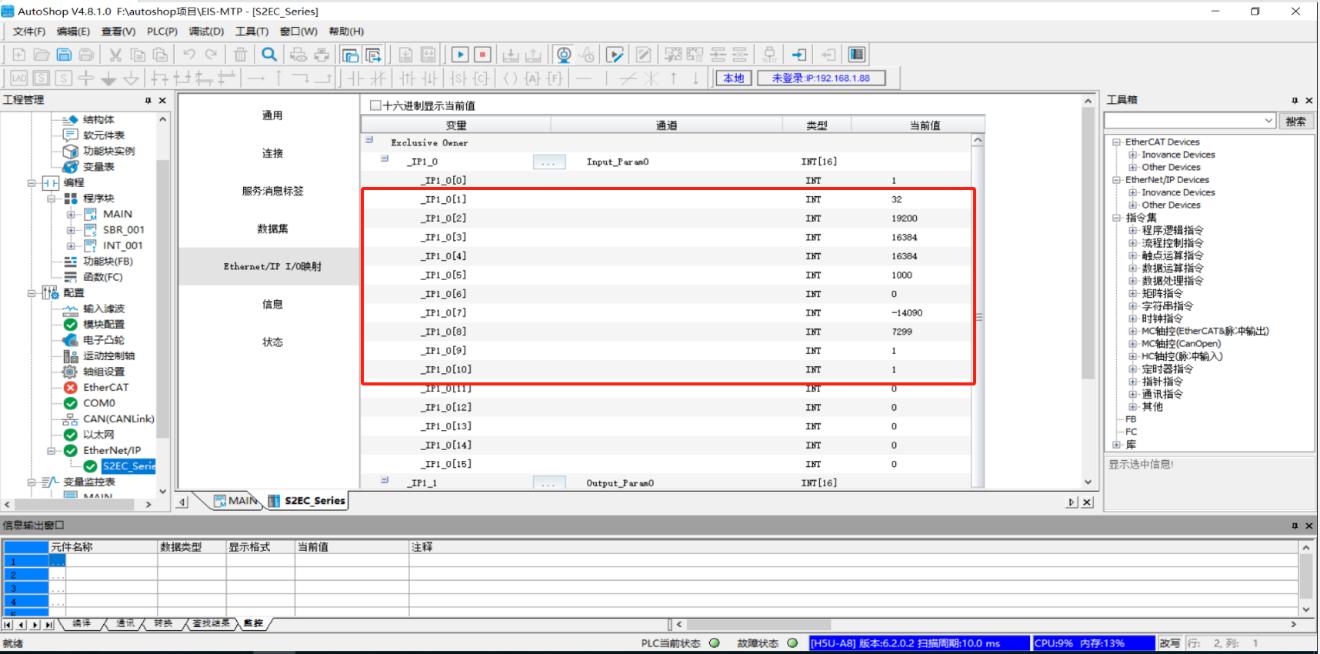1320x654 pixels.
Task: Click the horizontal scrollbar in output window
Action: pos(980,624)
